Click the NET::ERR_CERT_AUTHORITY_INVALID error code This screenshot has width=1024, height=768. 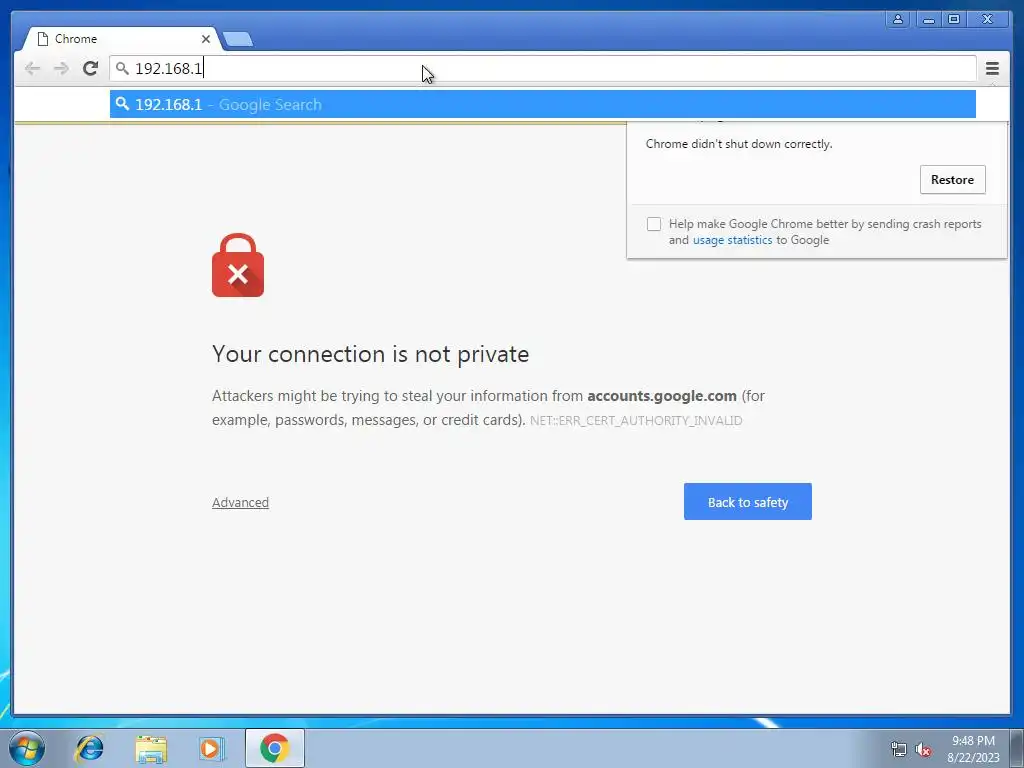636,421
